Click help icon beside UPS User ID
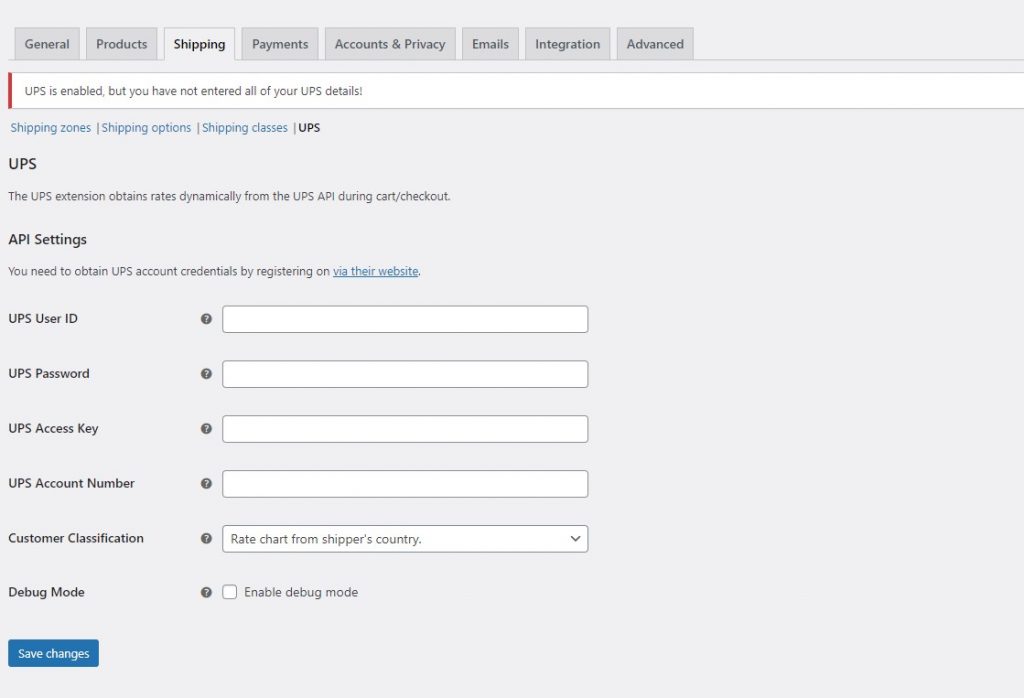Screen dimensions: 1024x698 click(206, 319)
